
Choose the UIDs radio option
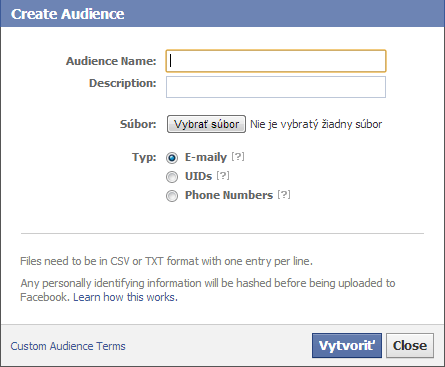(172, 177)
